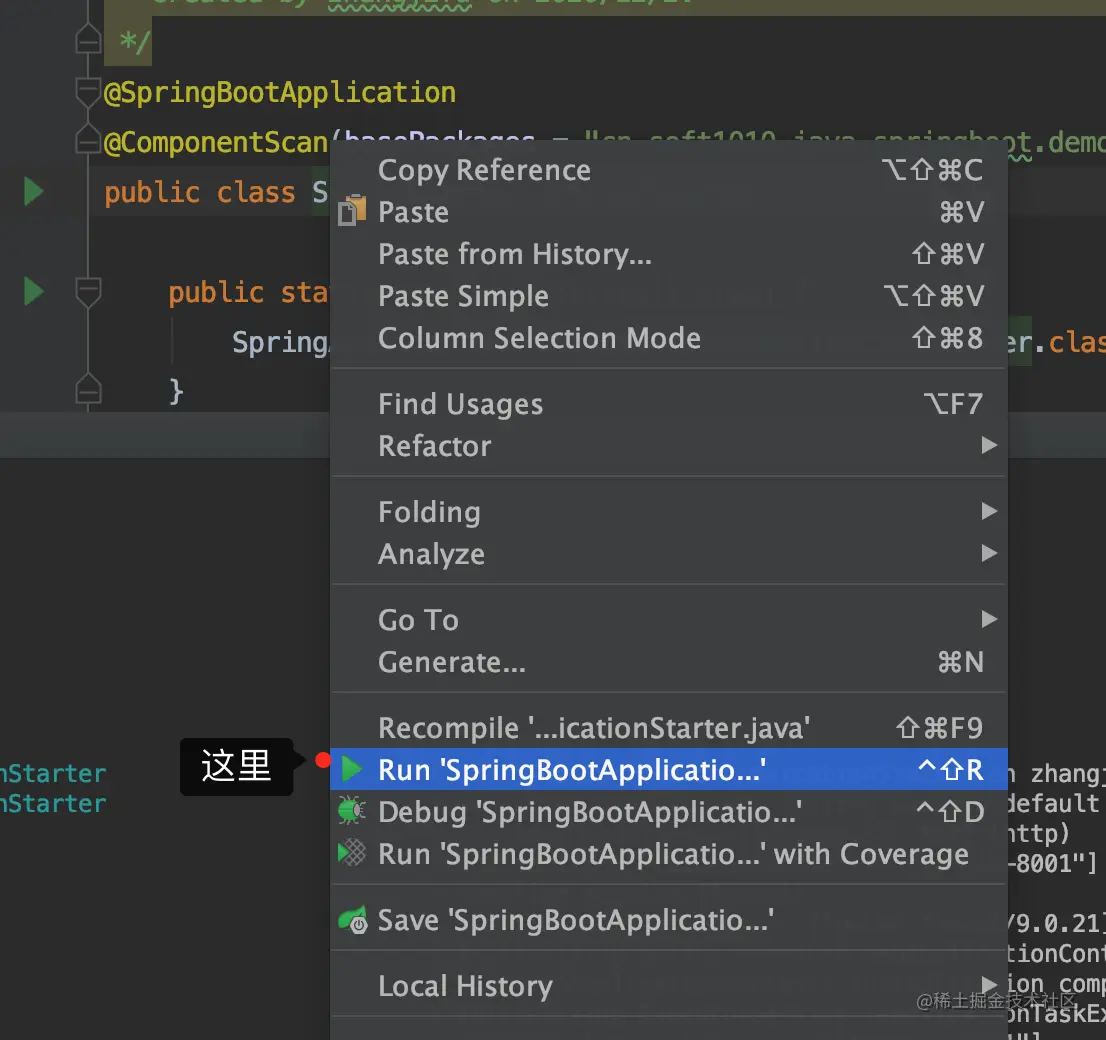Toggle the fold marker at @SpringBootApplication
The width and height of the screenshot is (1106, 1040).
click(89, 93)
